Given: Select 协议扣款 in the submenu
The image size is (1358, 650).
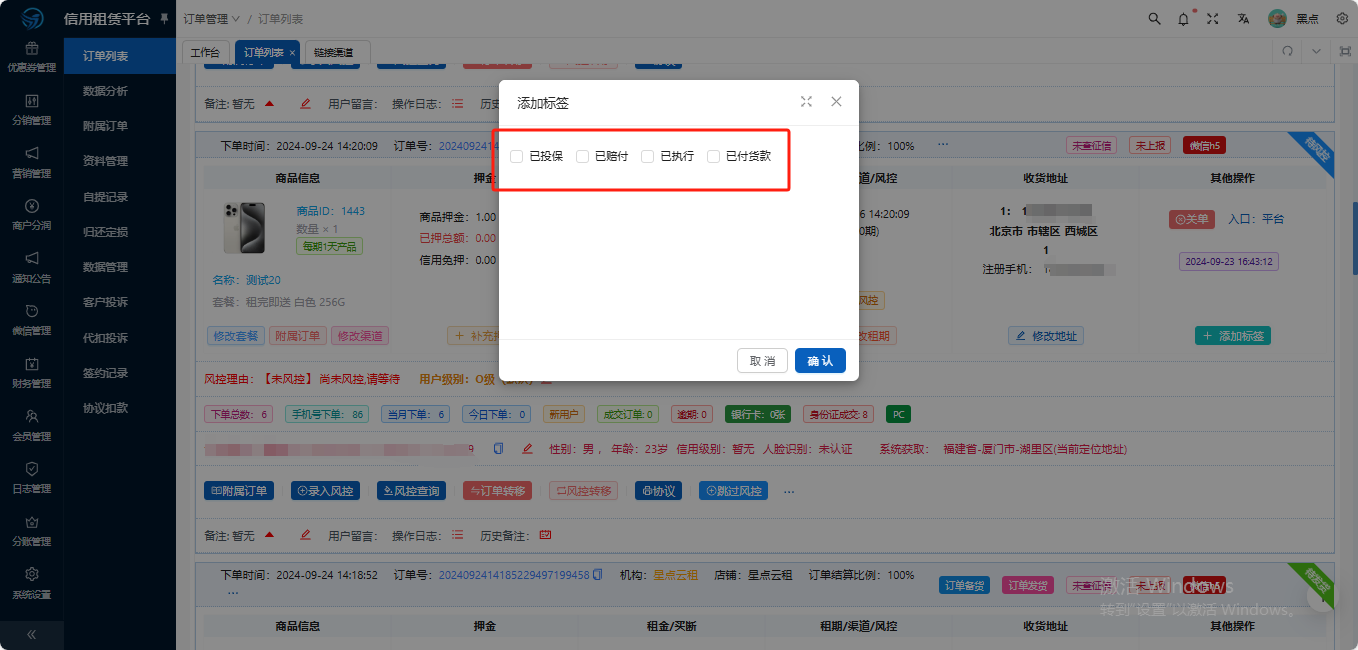Looking at the screenshot, I should click(105, 408).
